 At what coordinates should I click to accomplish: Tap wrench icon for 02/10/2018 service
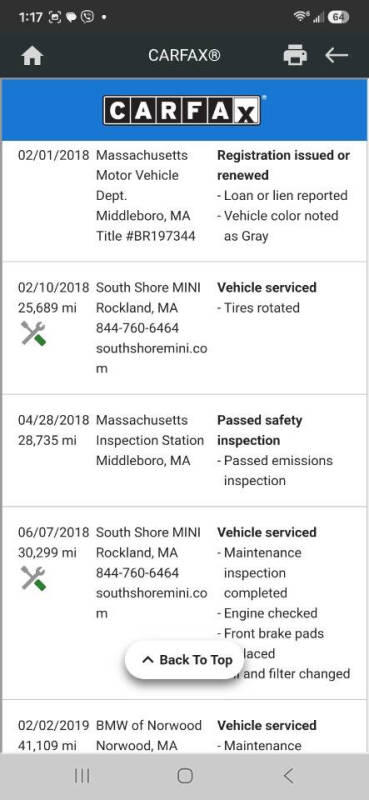(33, 333)
